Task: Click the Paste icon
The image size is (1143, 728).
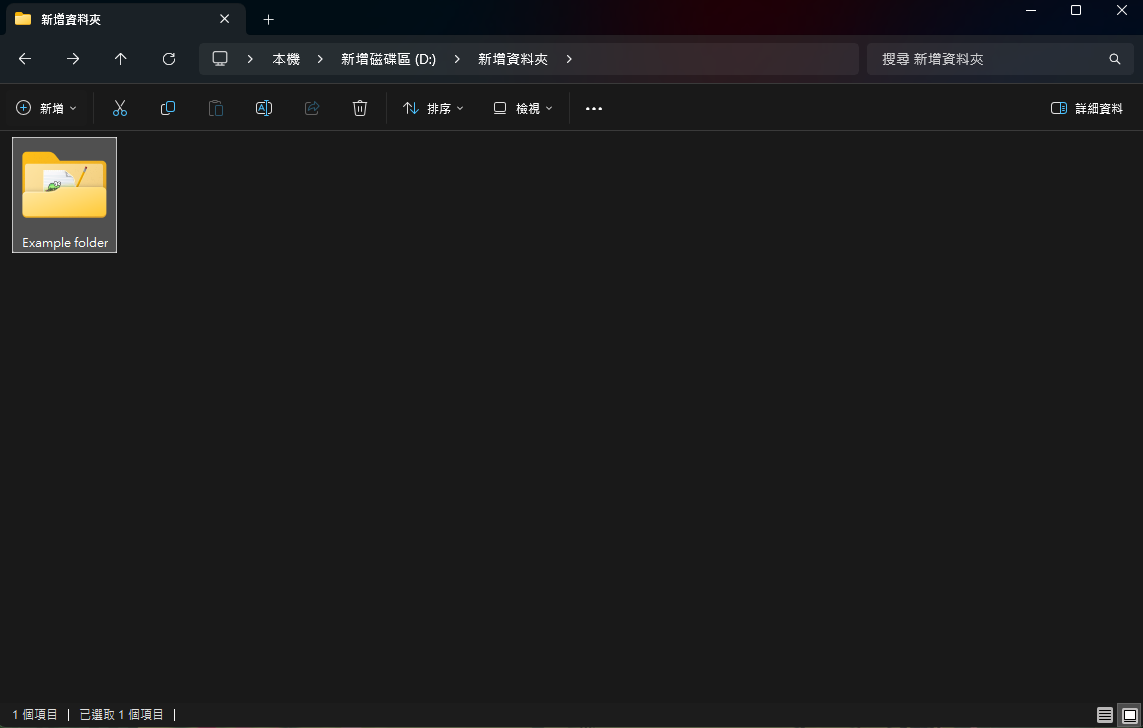Action: [215, 107]
